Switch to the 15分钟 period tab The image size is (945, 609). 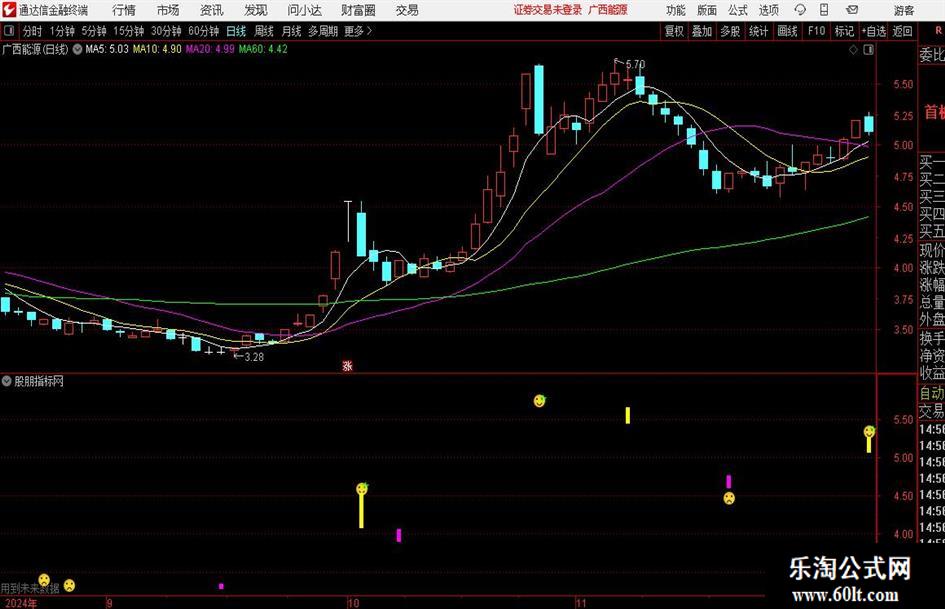point(128,31)
